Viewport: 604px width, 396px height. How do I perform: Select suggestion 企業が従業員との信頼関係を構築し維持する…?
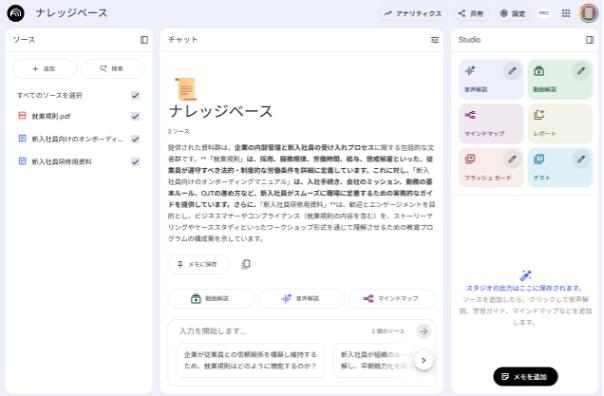point(250,360)
